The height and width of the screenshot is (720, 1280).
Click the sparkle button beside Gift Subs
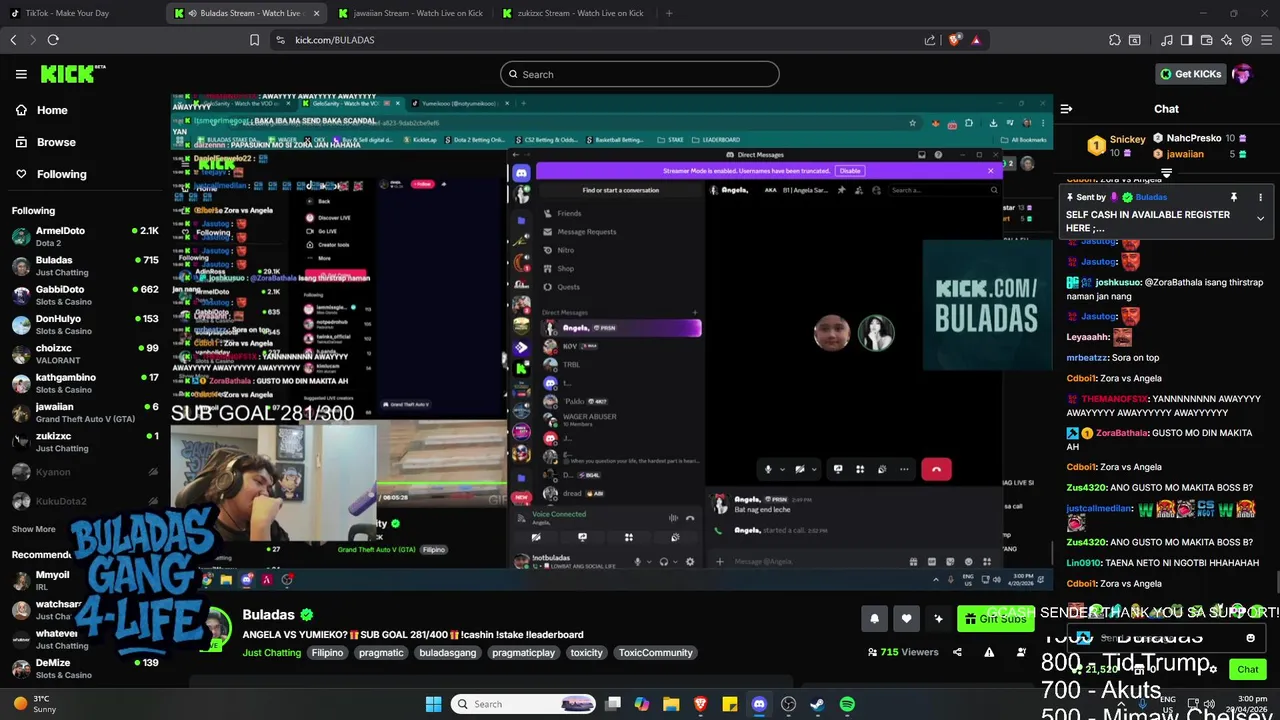(938, 619)
